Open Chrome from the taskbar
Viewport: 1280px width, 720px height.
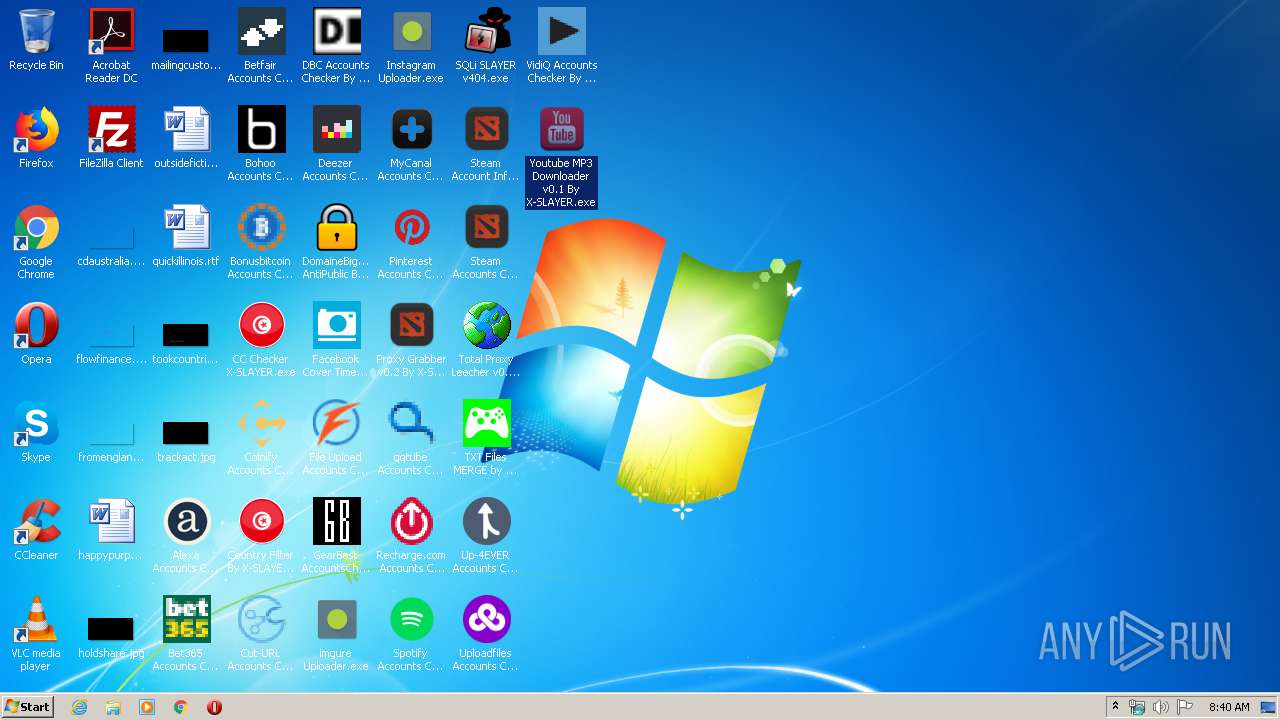click(x=181, y=707)
